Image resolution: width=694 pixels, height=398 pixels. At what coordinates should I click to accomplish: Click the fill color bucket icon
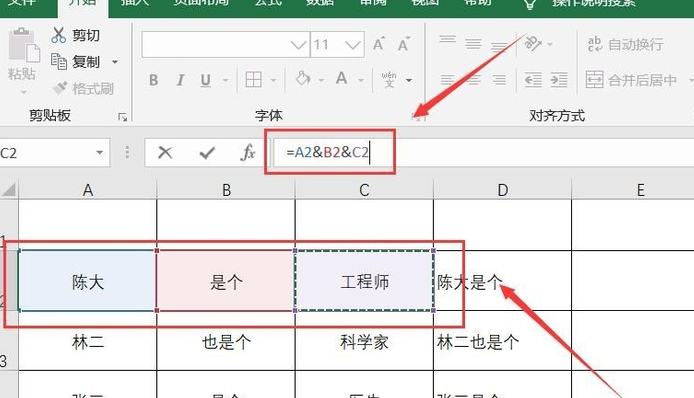tap(303, 79)
